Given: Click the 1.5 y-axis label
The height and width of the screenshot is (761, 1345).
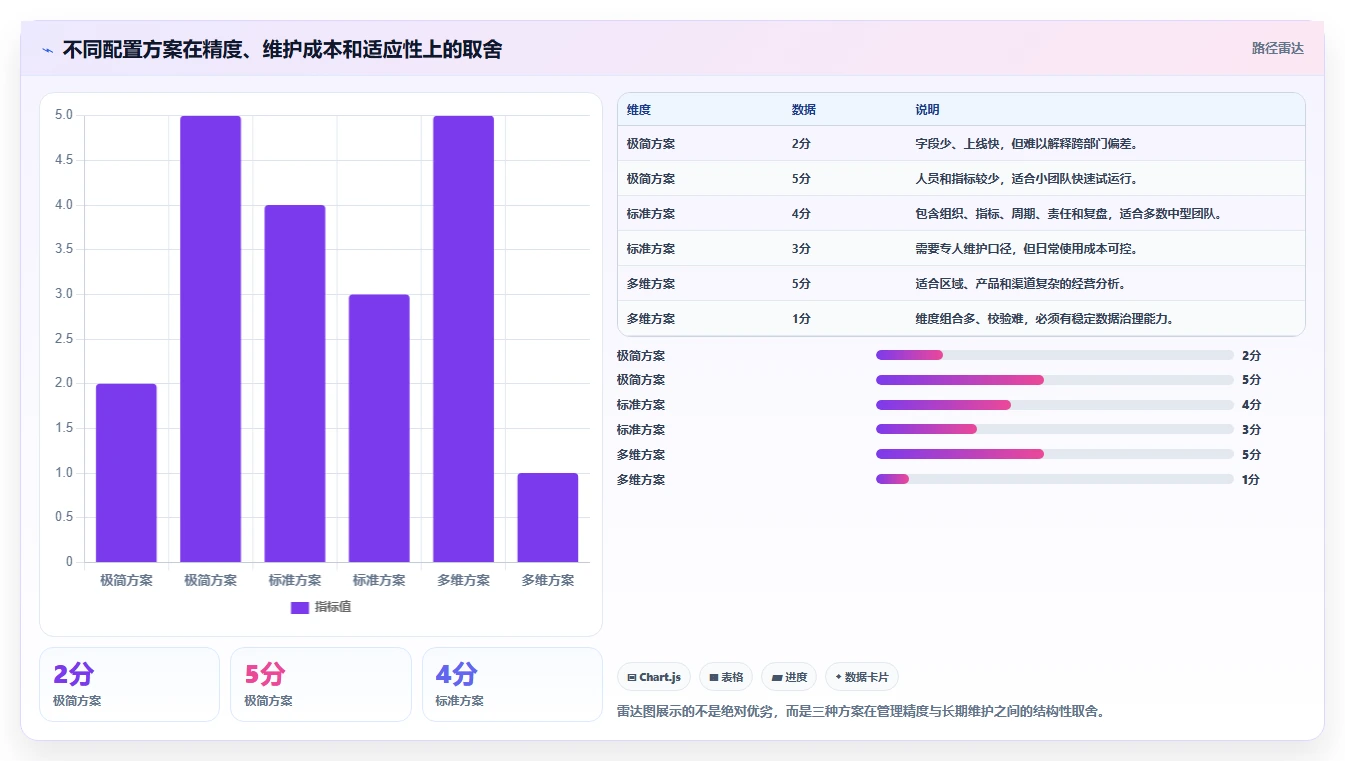Looking at the screenshot, I should (x=63, y=428).
